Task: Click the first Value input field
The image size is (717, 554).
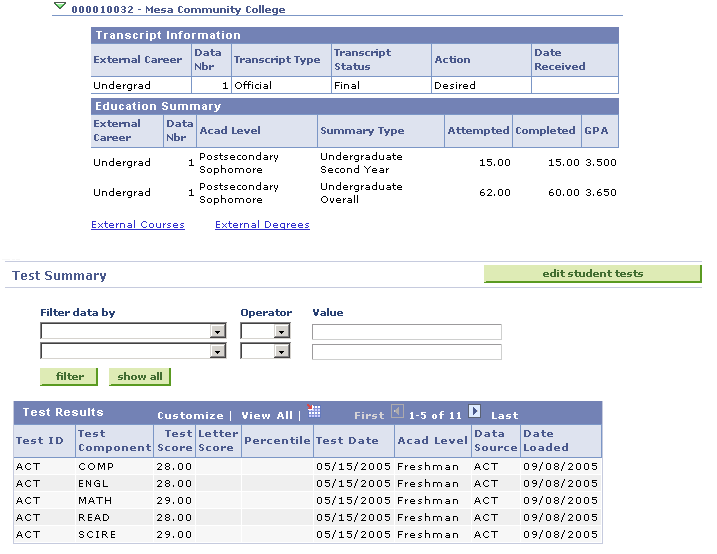Action: (x=407, y=331)
